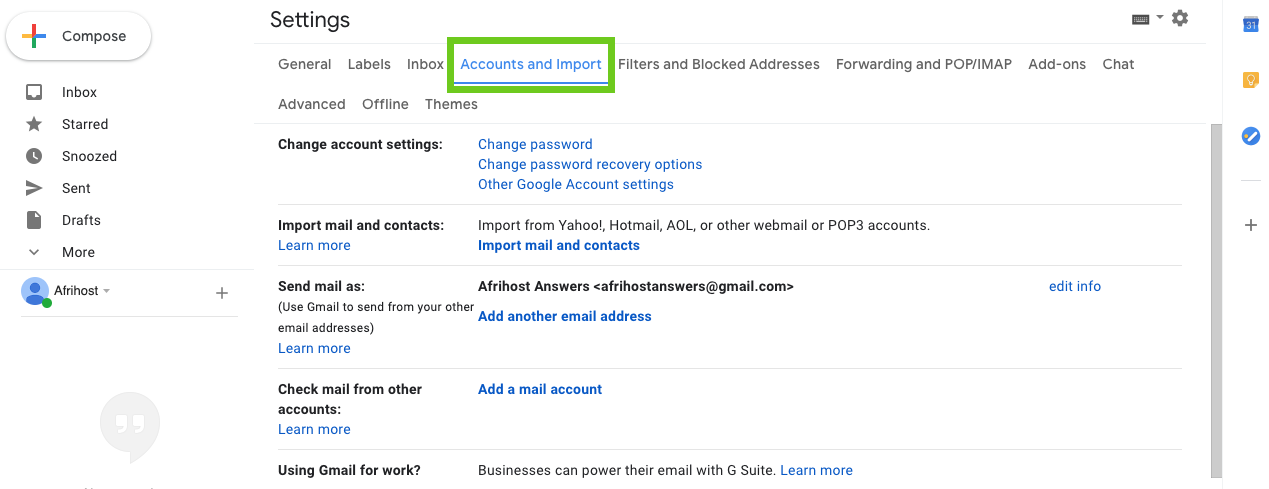Open Google Calendar side panel icon

point(1250,25)
